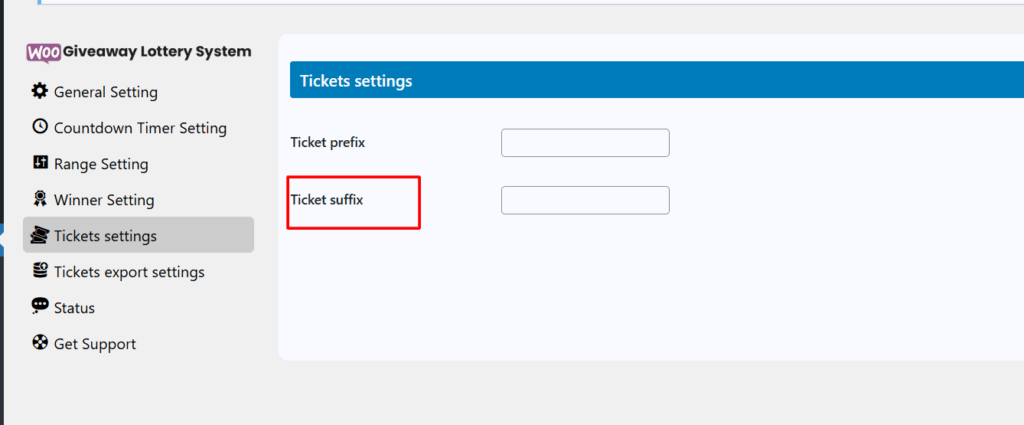This screenshot has height=425, width=1024.
Task: Click the coins icon for Tickets export
Action: coord(40,270)
